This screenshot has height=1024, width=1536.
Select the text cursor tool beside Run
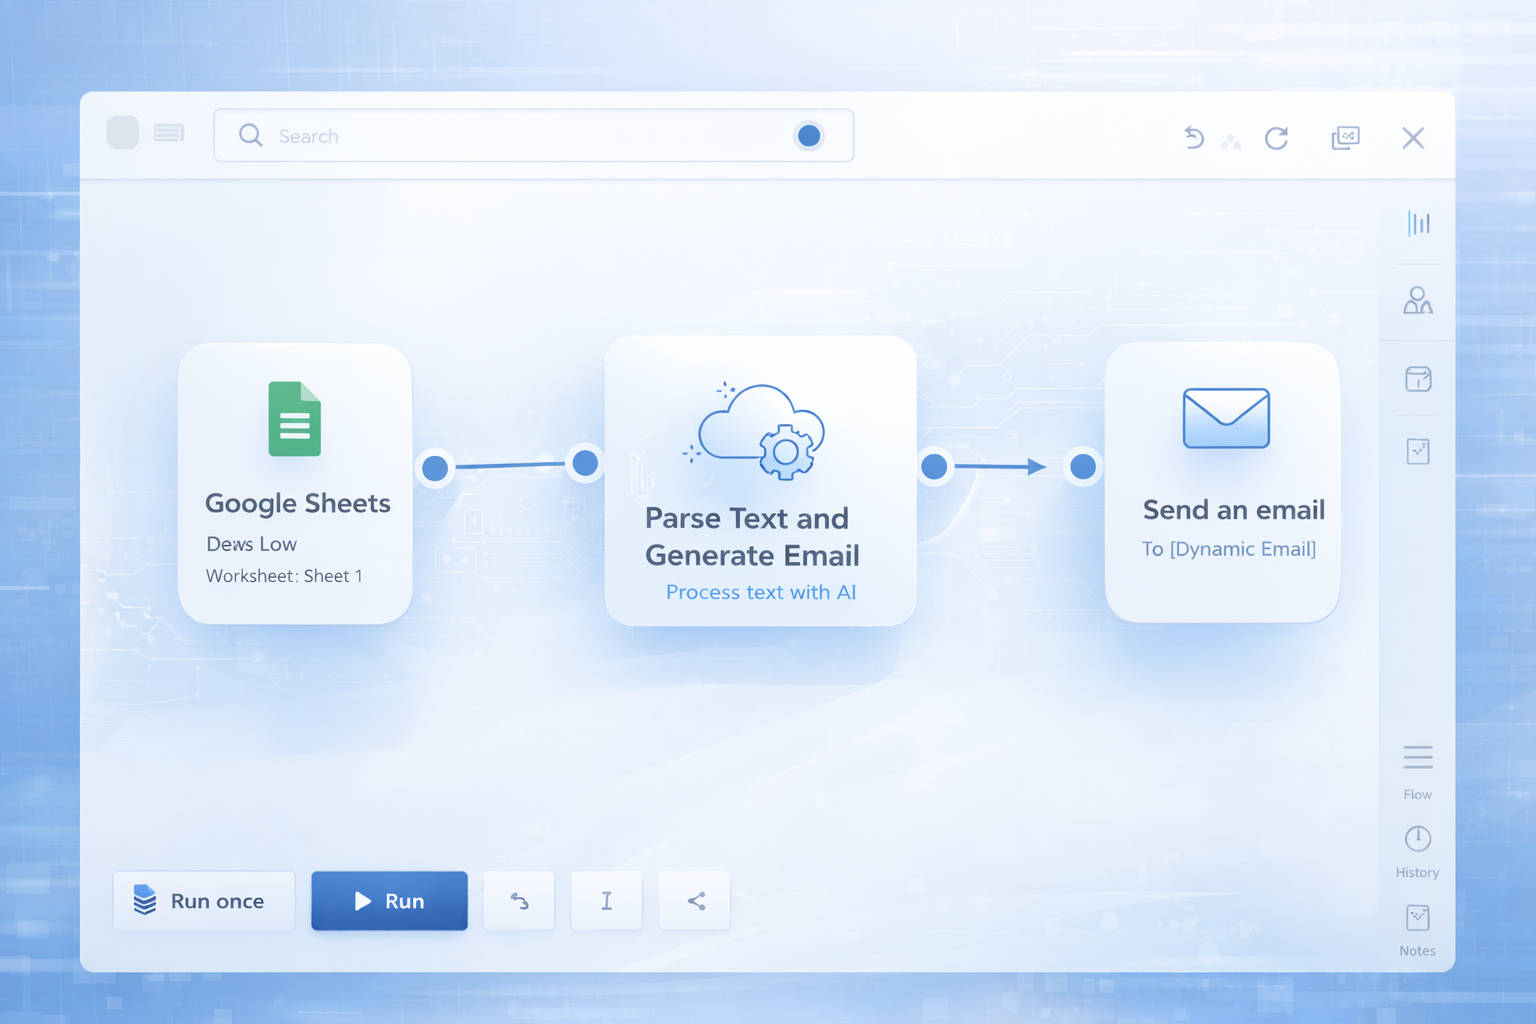[x=606, y=900]
